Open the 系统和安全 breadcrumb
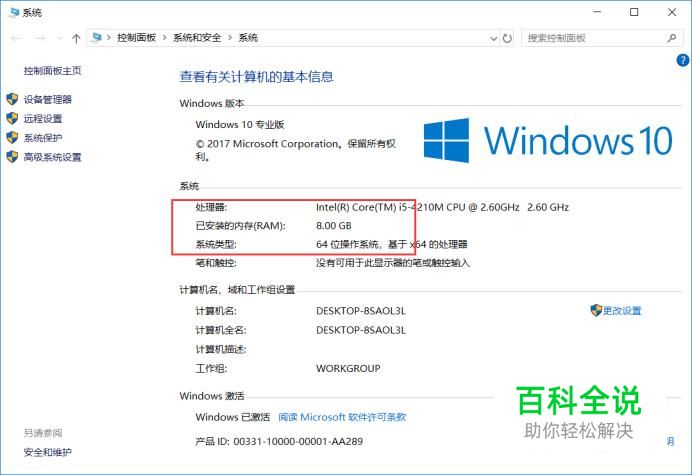Screen dimensions: 692x475 (x=197, y=38)
